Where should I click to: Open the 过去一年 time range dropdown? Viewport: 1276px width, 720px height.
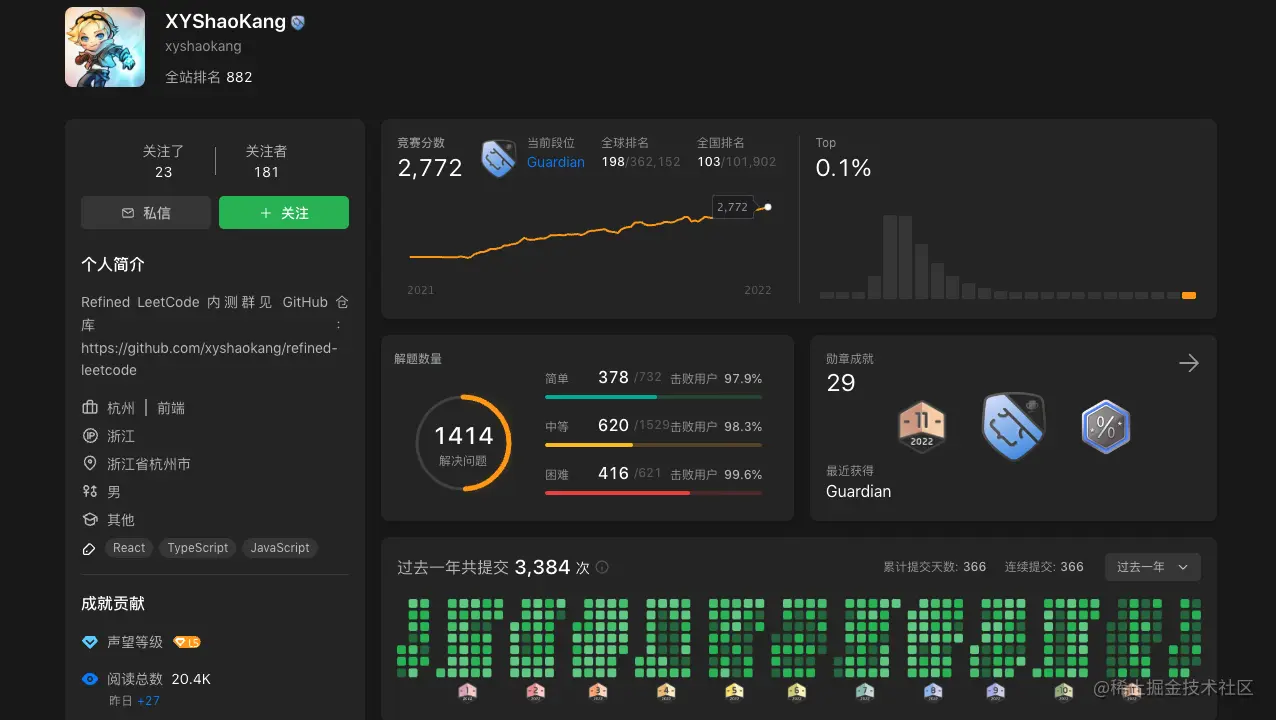(x=1152, y=567)
